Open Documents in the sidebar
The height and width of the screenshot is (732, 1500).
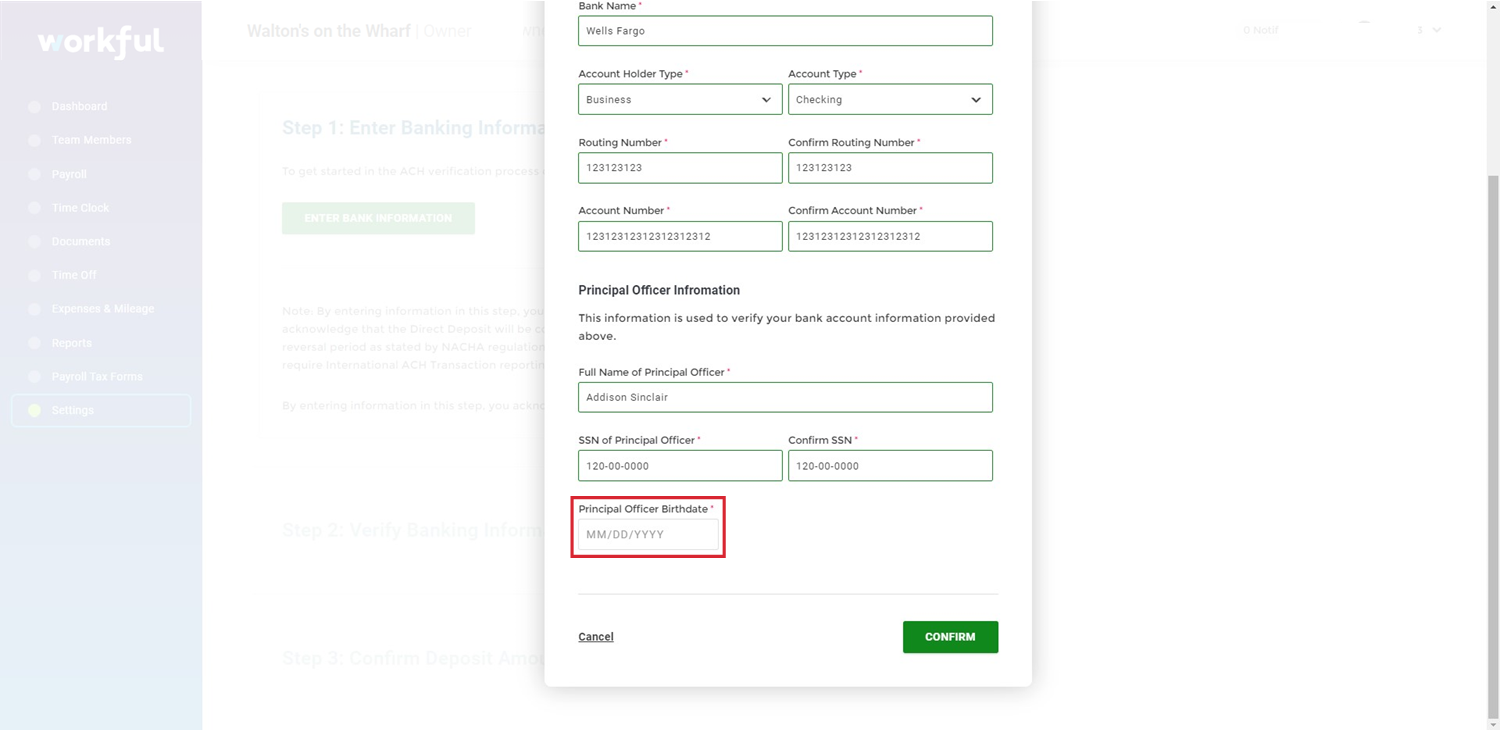click(81, 241)
